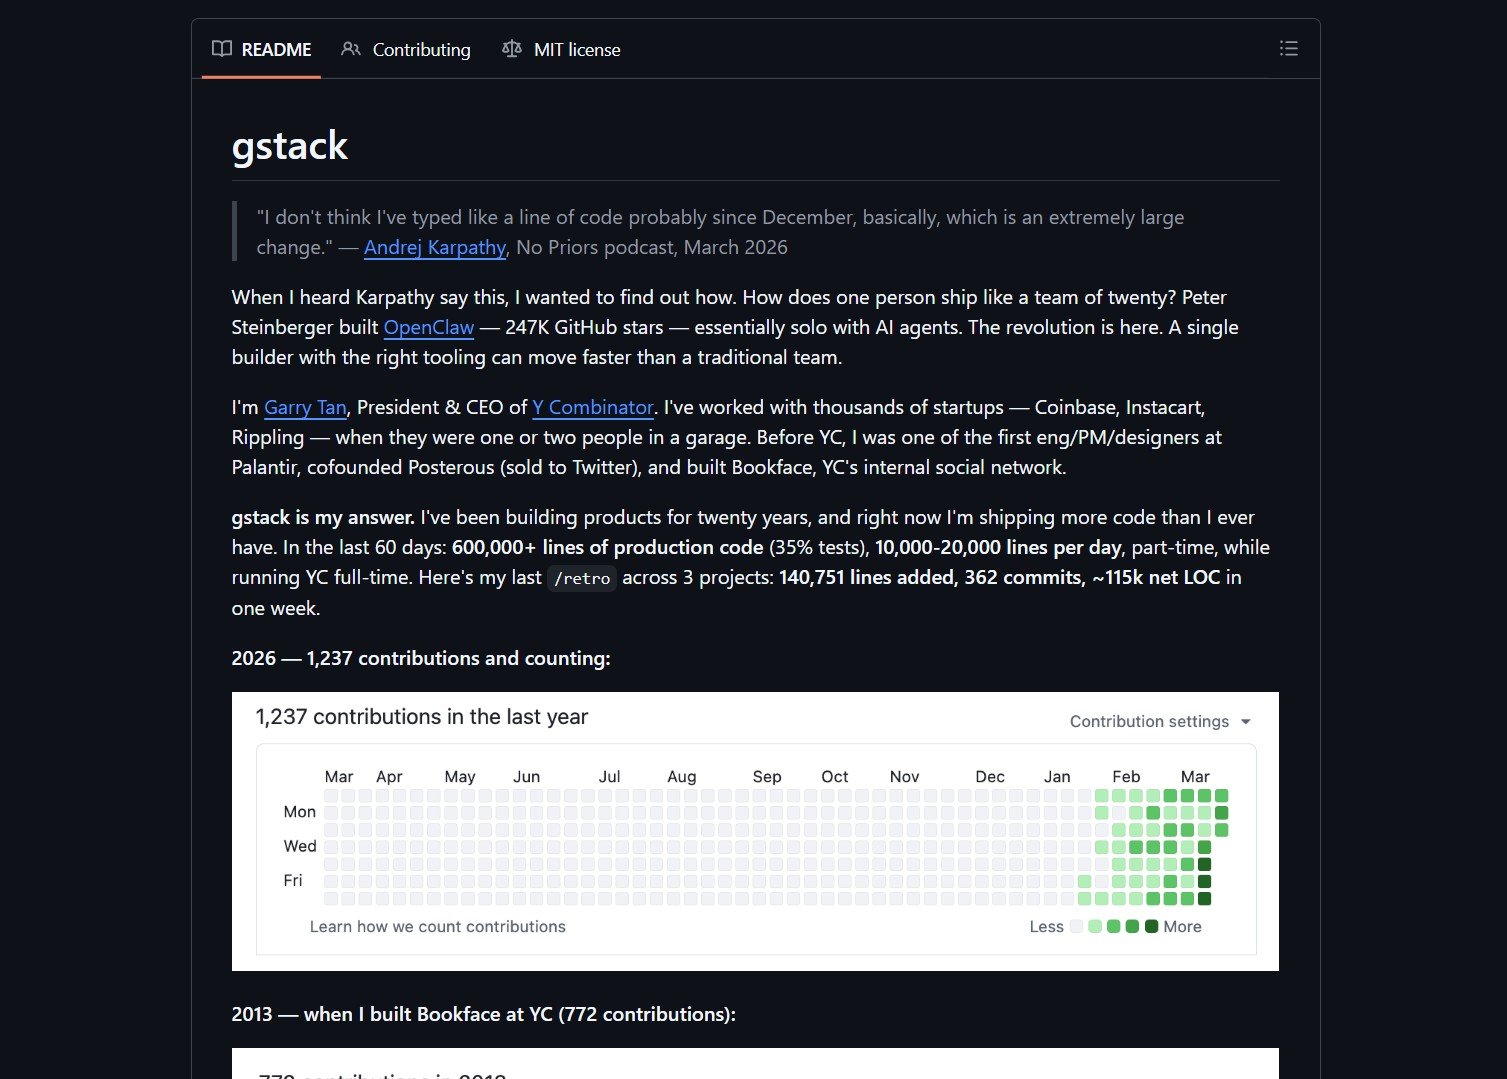The height and width of the screenshot is (1079, 1507).
Task: Click the MIT license scales icon
Action: 512,48
